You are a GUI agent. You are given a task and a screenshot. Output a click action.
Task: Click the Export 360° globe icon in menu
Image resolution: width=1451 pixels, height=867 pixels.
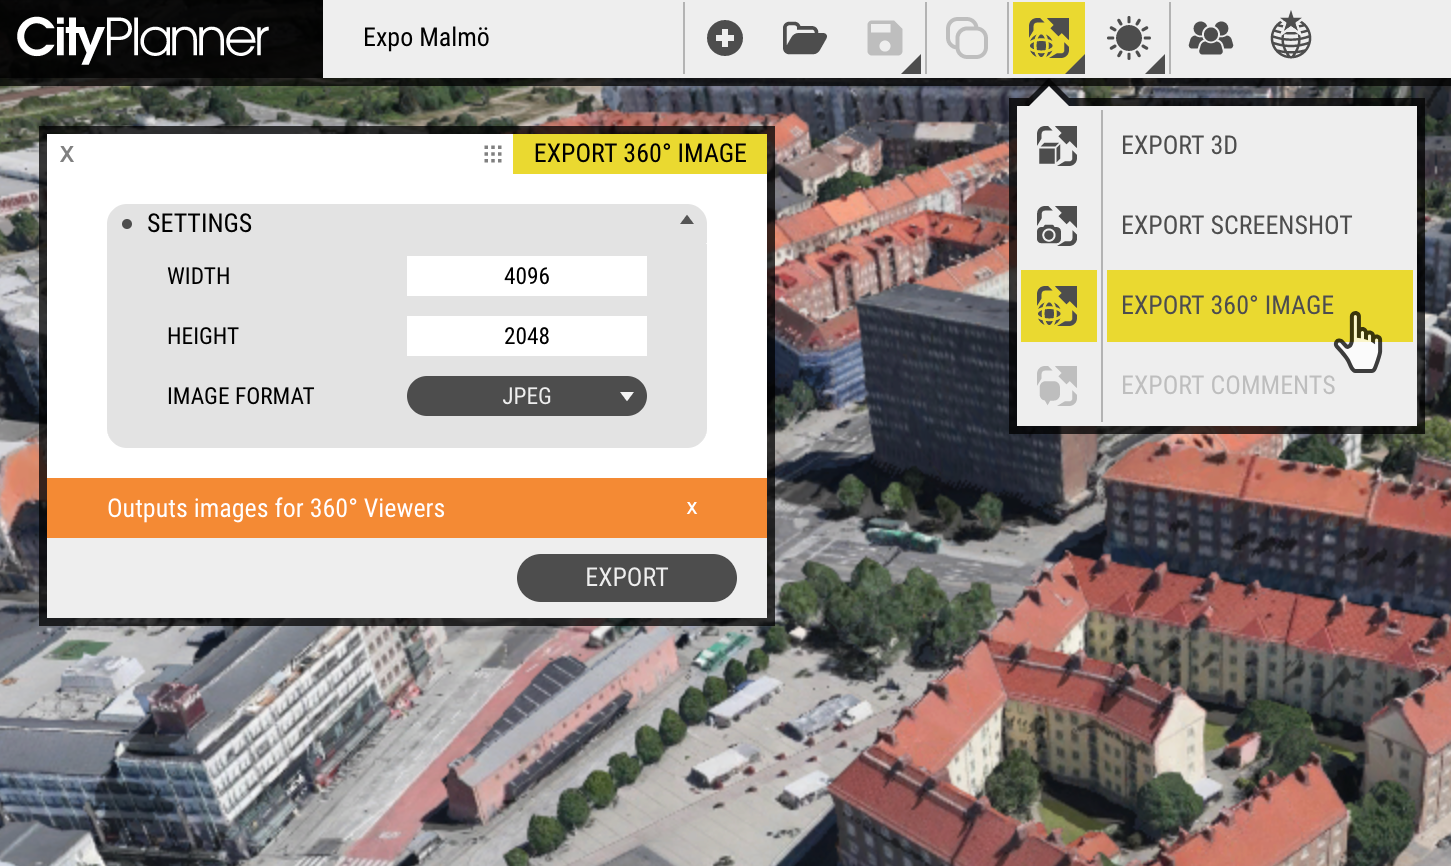[1058, 306]
